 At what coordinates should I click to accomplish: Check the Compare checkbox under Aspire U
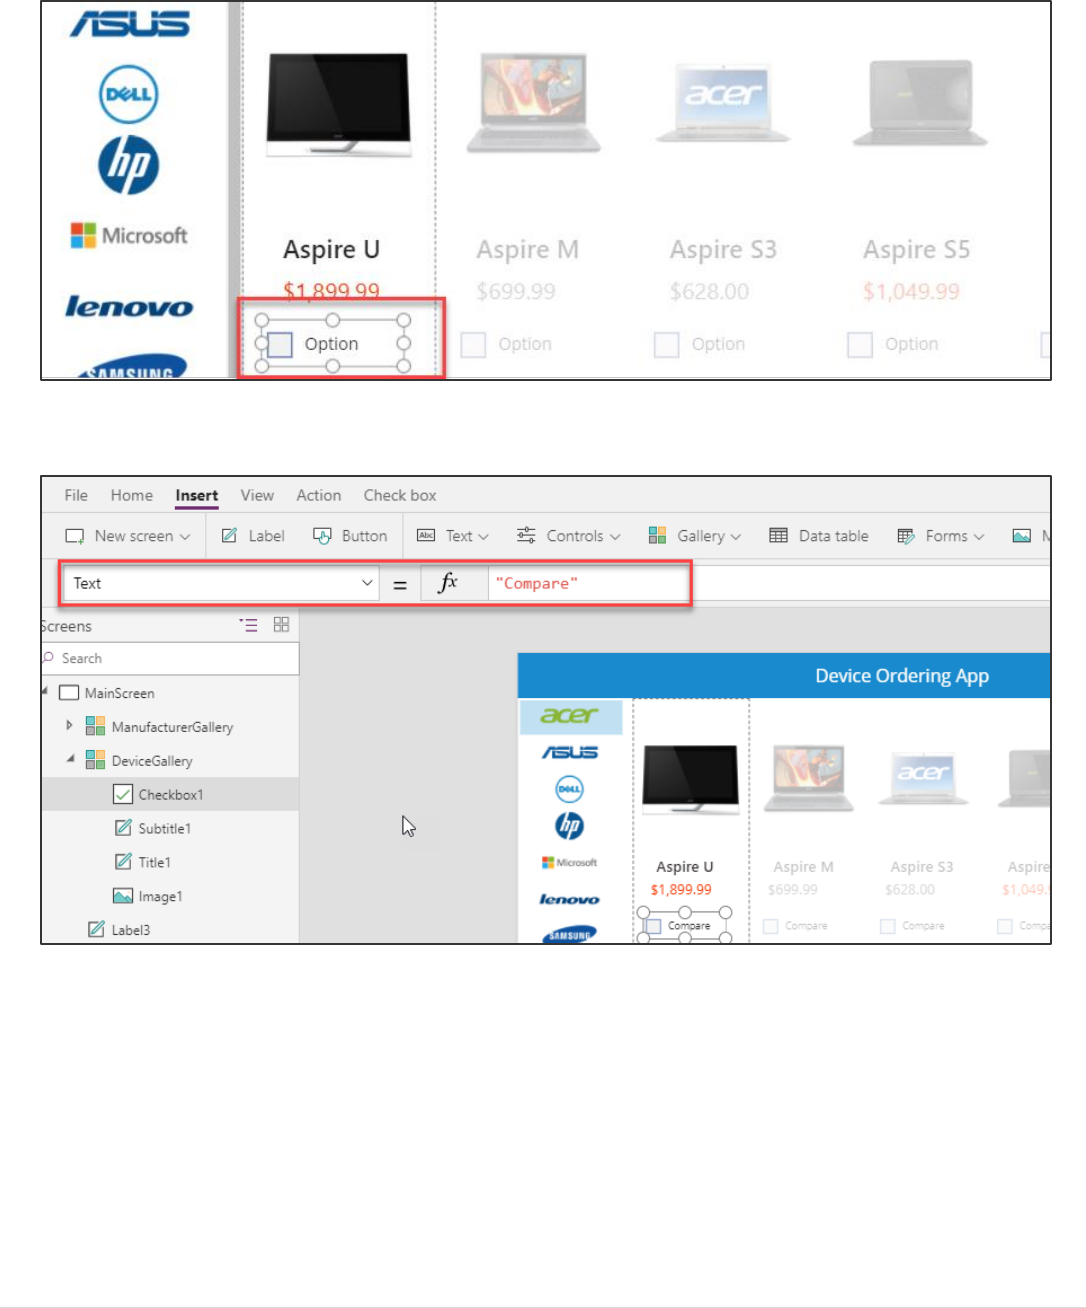pyautogui.click(x=653, y=926)
